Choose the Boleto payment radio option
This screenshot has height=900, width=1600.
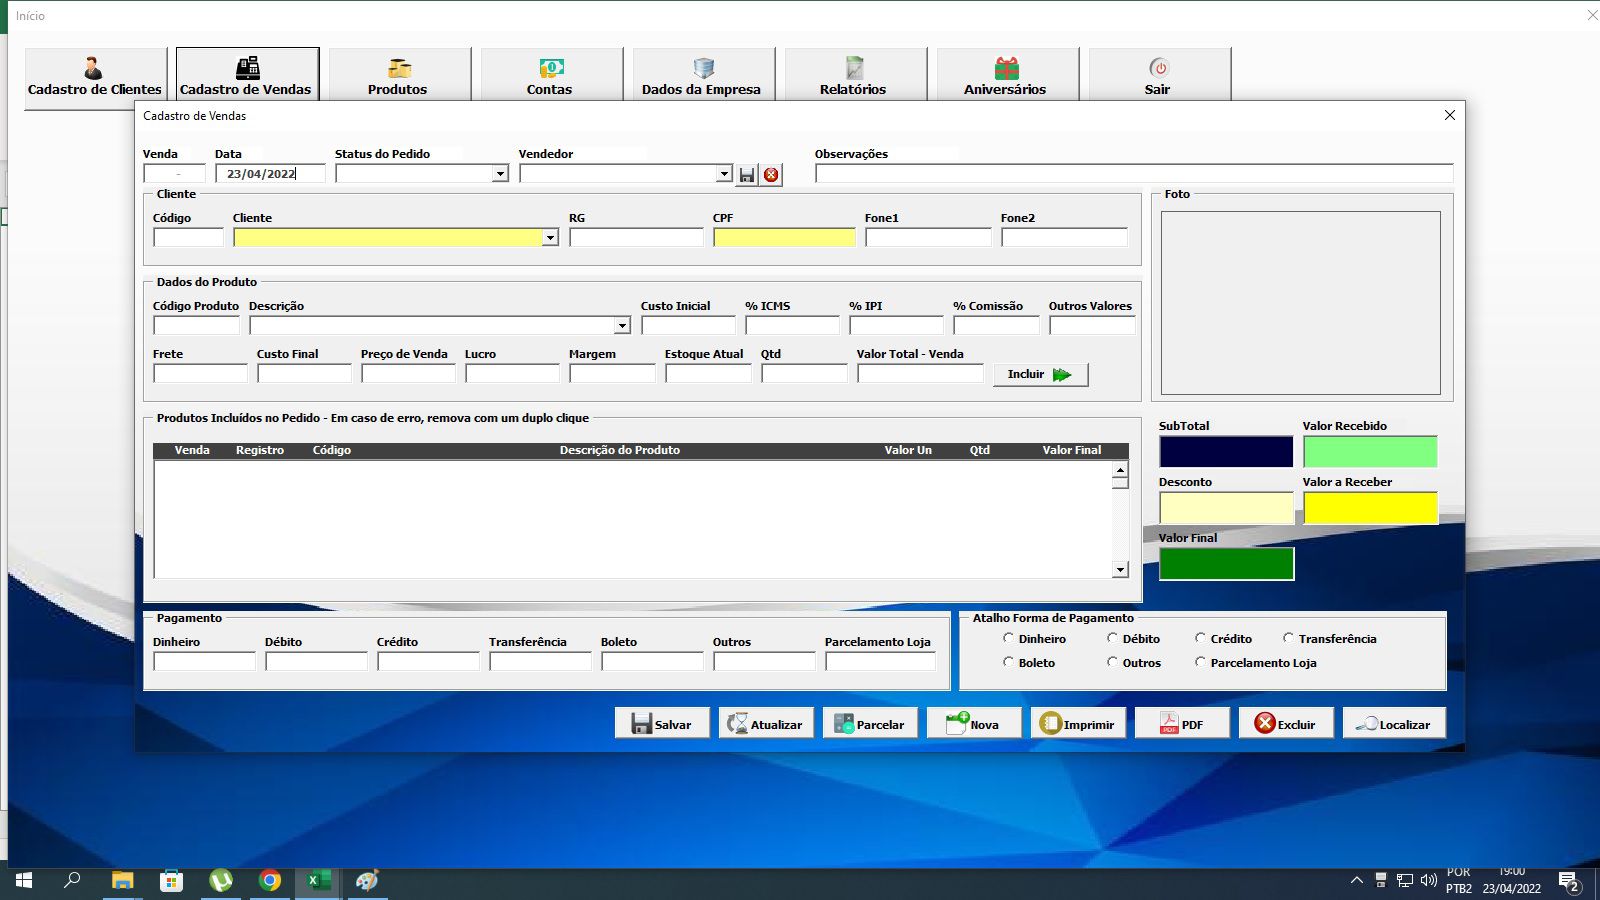1009,662
